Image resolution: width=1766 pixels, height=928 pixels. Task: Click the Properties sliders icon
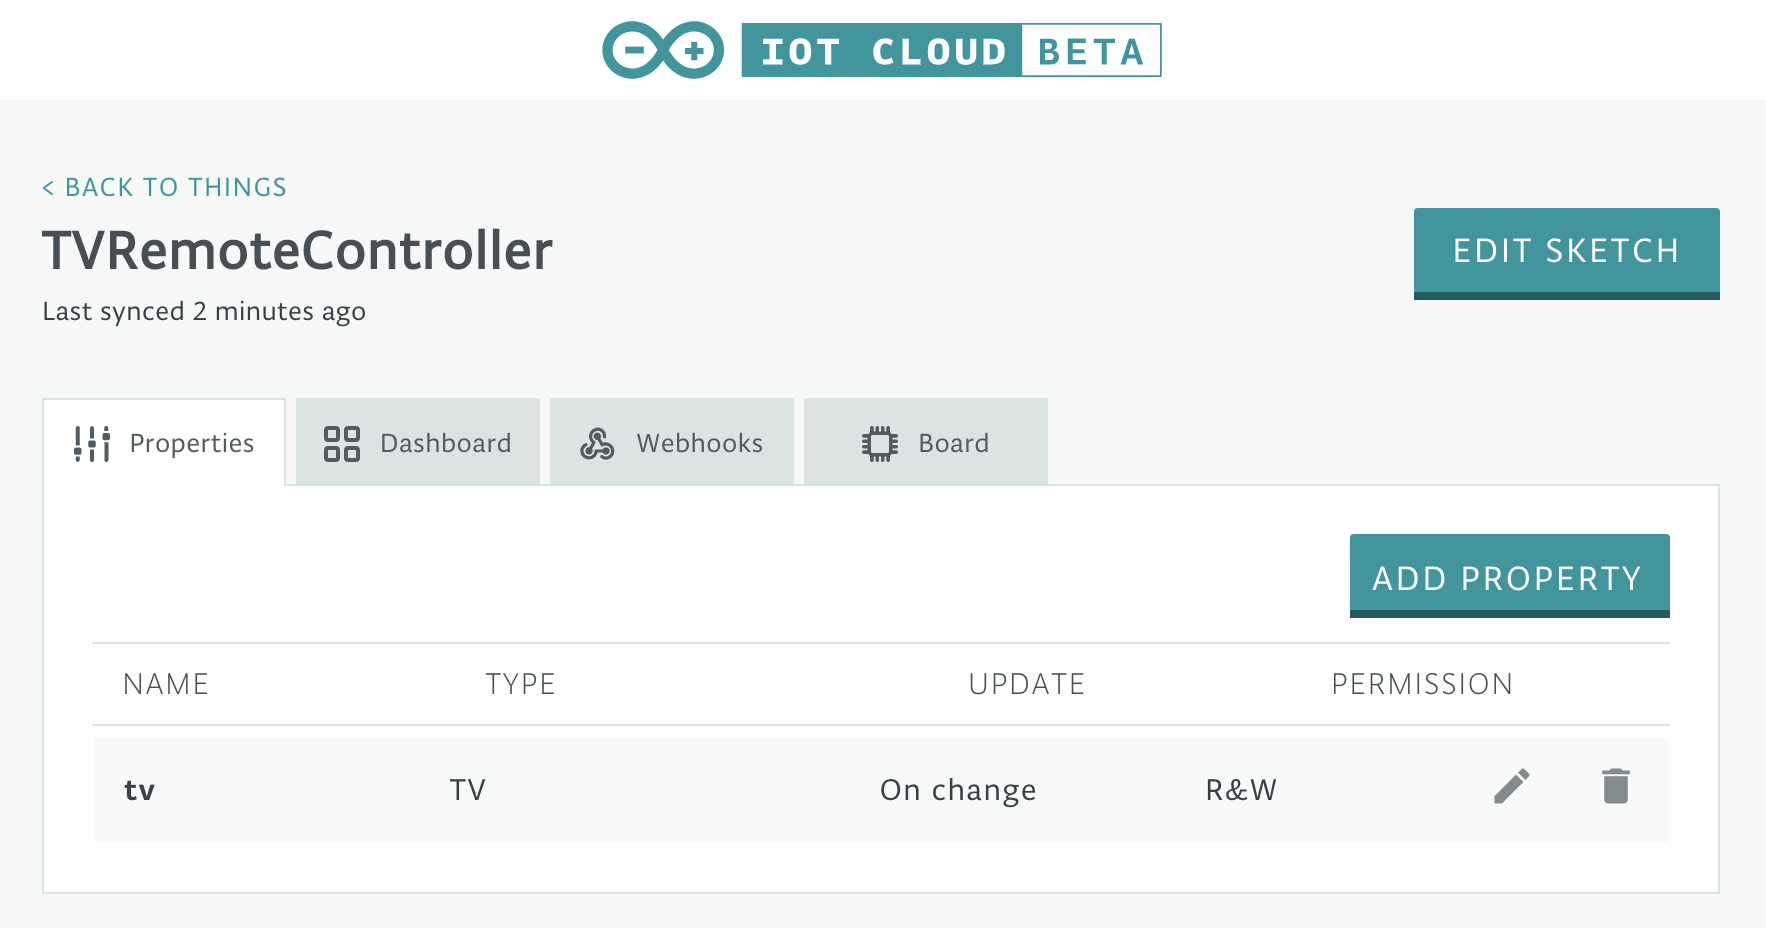tap(90, 442)
